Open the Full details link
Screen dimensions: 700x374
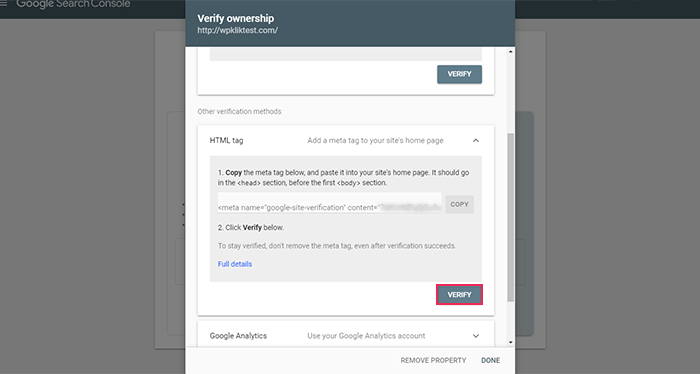click(235, 264)
